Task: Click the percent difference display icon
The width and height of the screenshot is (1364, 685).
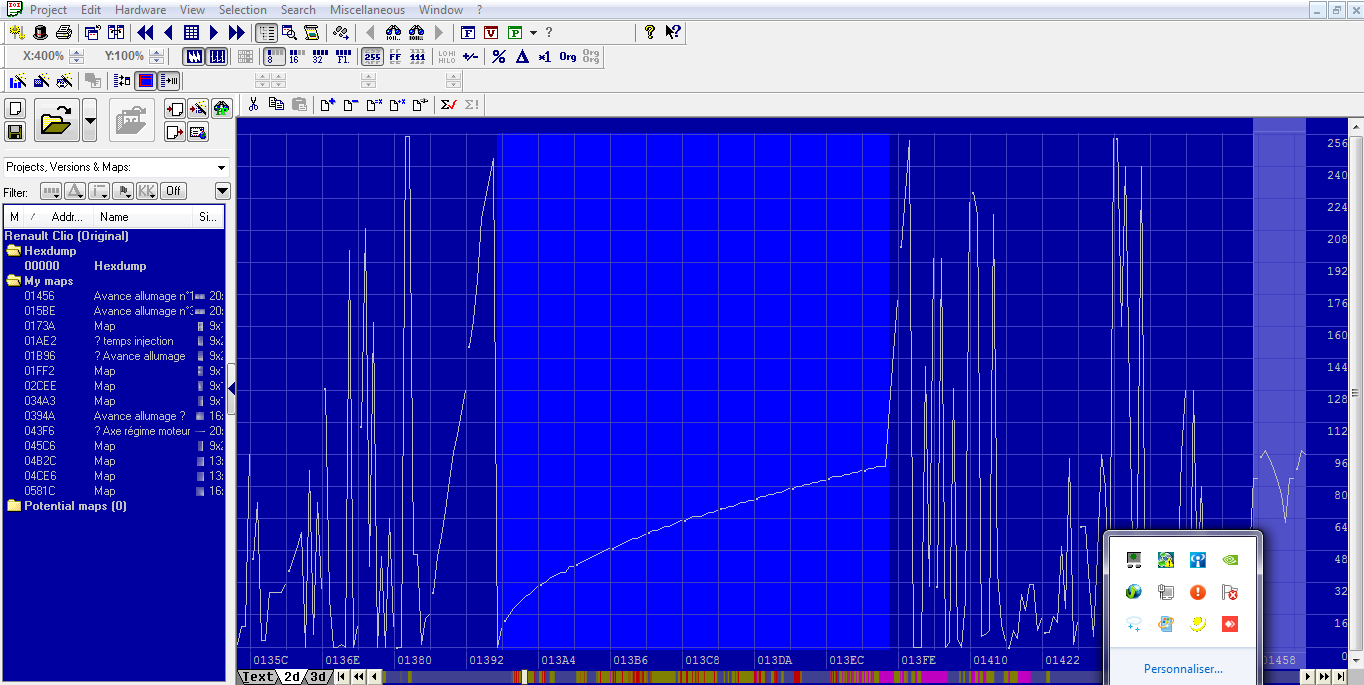Action: (499, 56)
